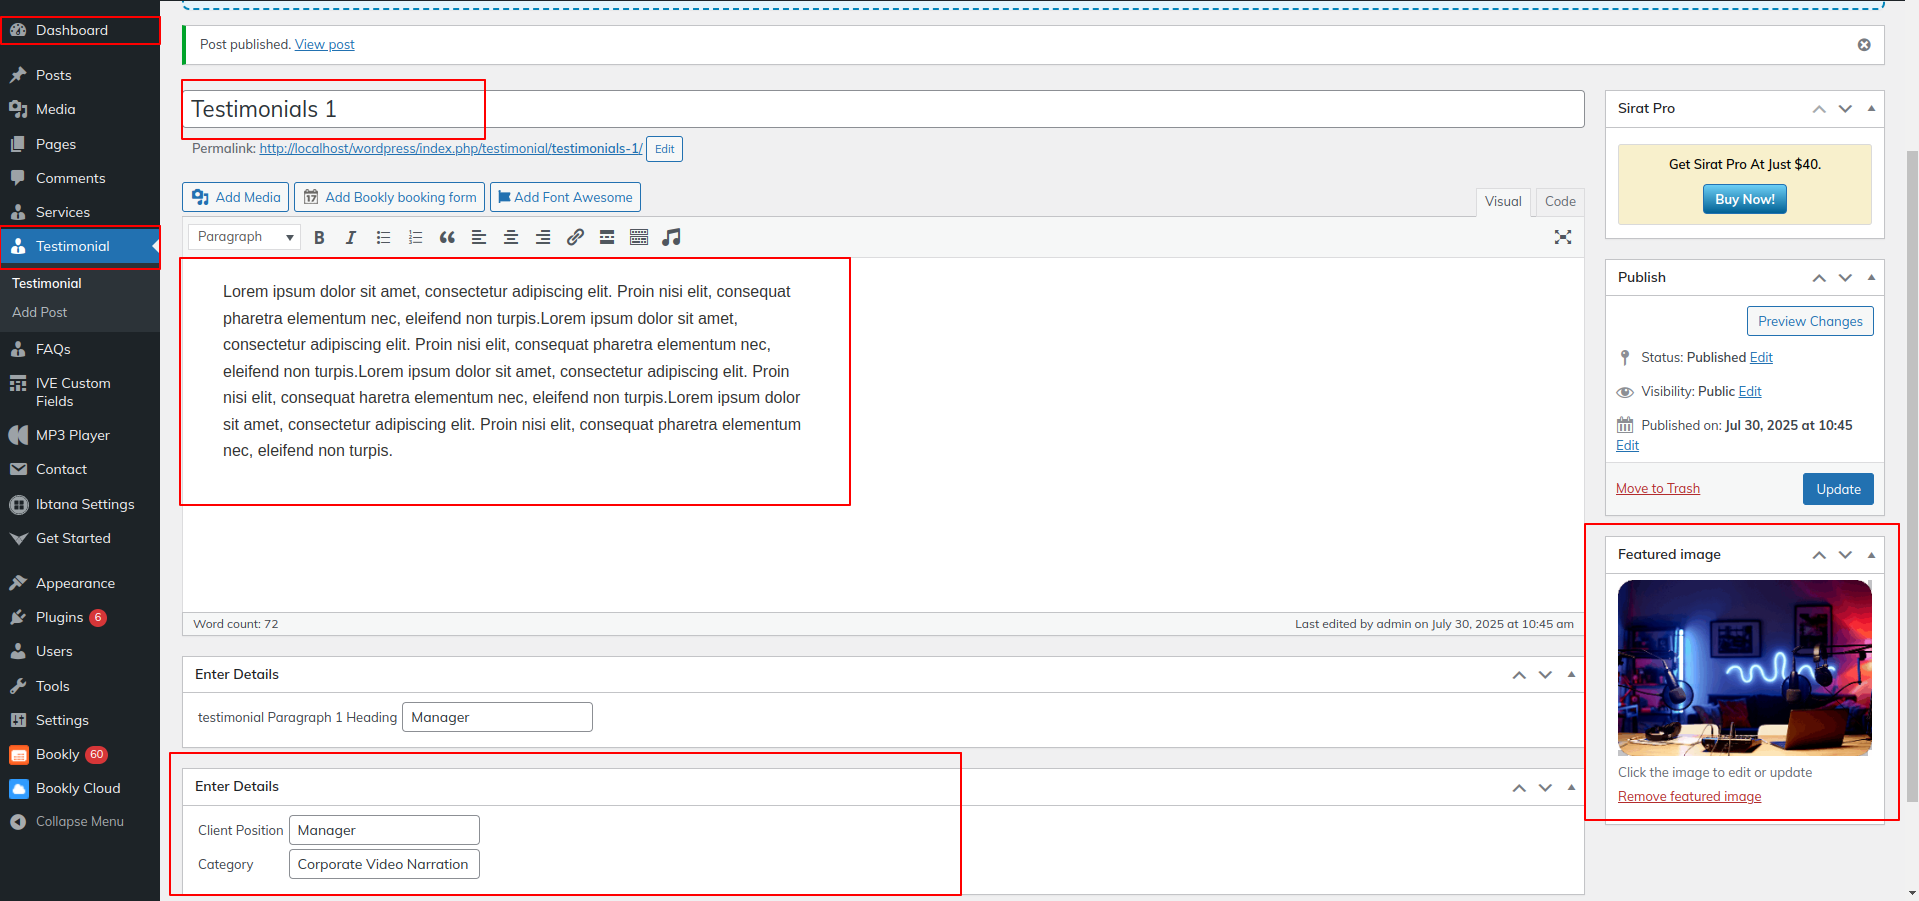
Task: Click the Client Position input field
Action: (384, 830)
